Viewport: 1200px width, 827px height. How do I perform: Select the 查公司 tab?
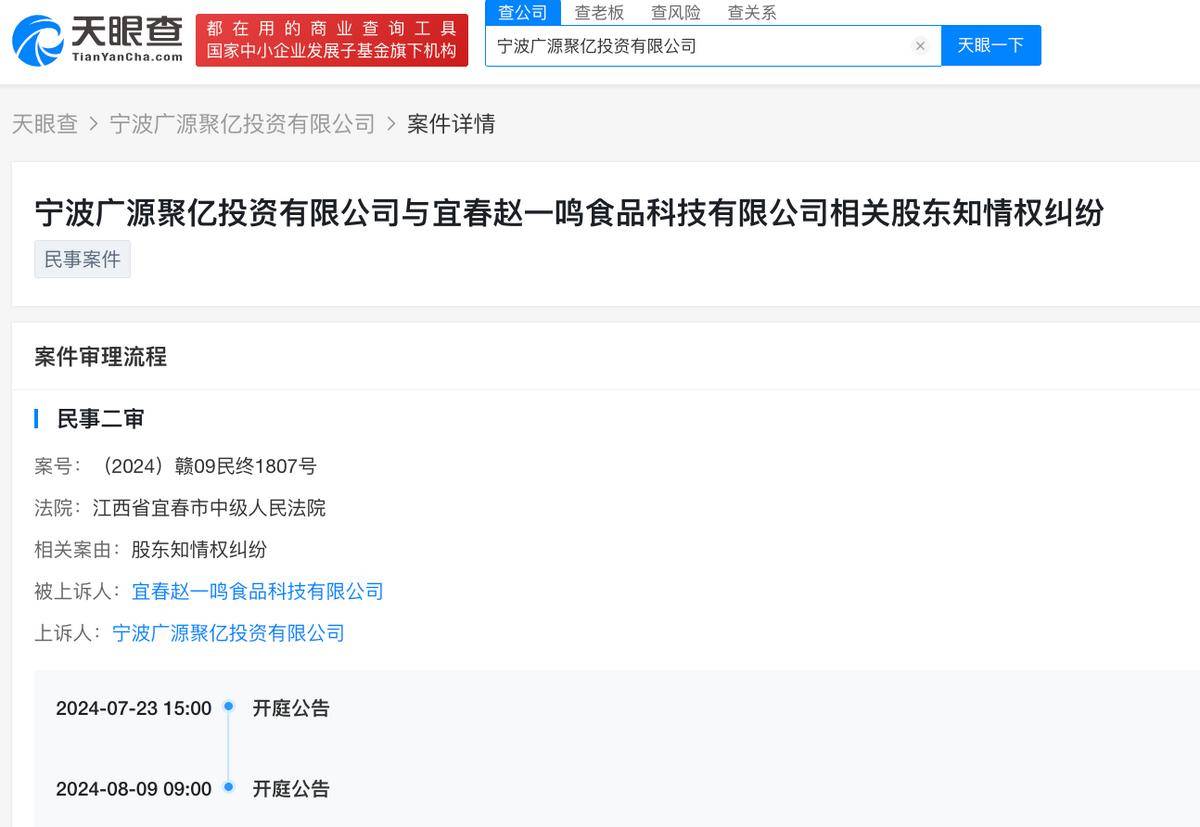[x=523, y=12]
